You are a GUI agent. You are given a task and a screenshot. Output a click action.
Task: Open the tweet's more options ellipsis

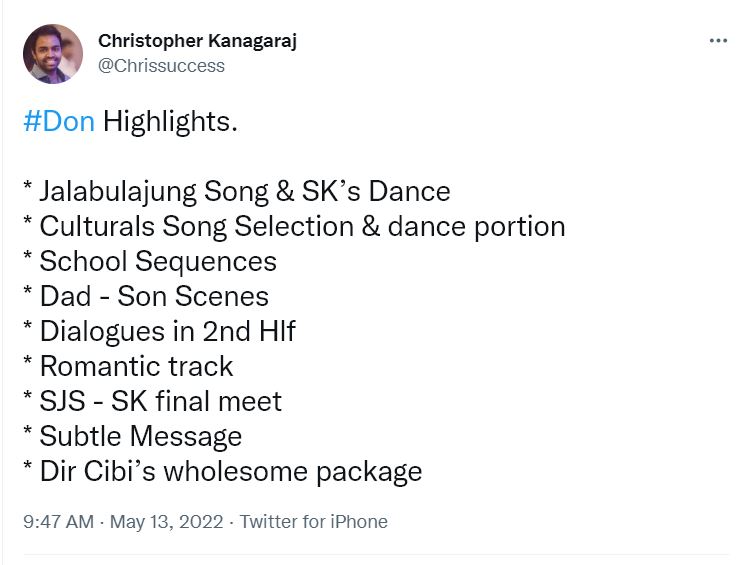click(718, 41)
